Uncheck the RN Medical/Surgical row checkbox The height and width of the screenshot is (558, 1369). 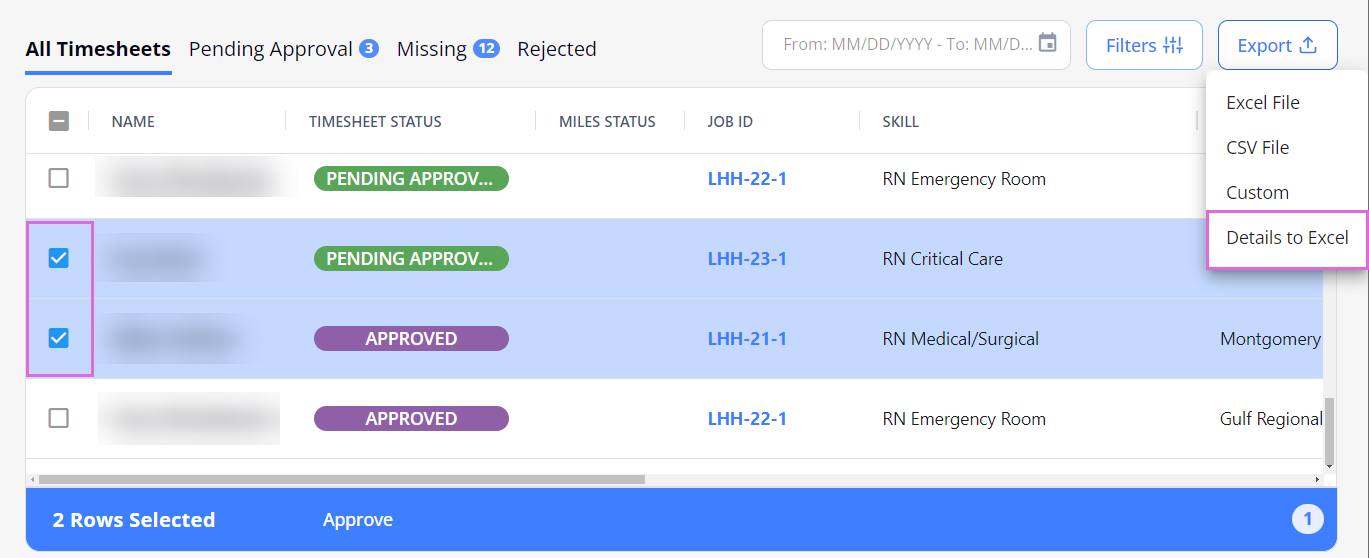pos(59,338)
